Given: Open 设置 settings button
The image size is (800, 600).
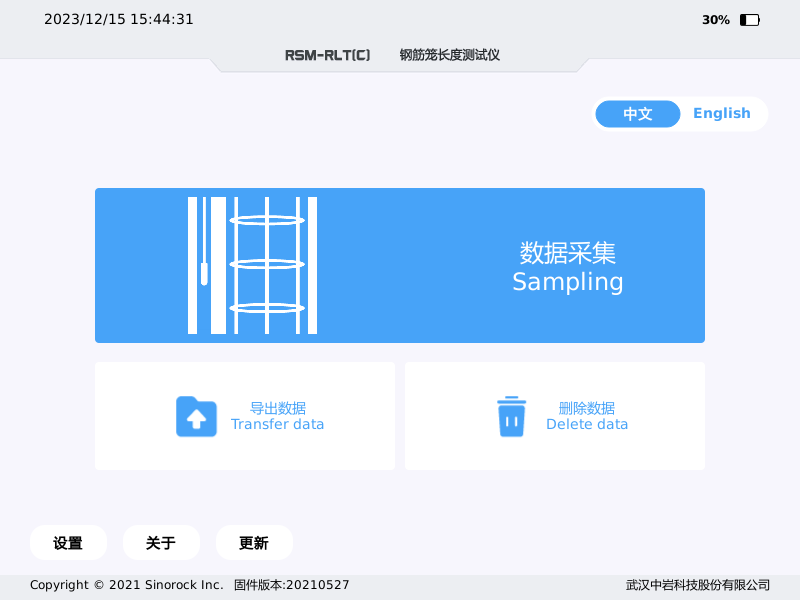Looking at the screenshot, I should 68,543.
